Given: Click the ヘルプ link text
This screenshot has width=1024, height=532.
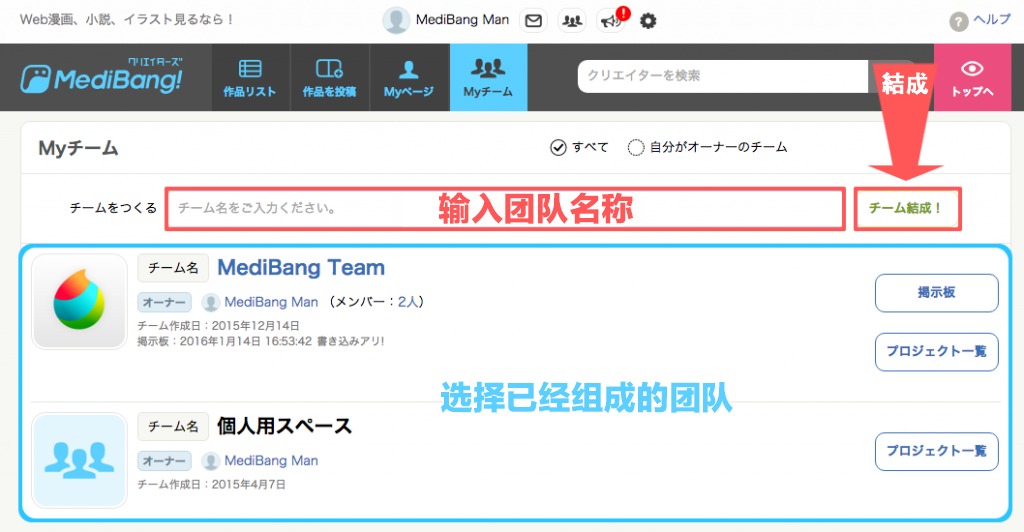Looking at the screenshot, I should 992,20.
